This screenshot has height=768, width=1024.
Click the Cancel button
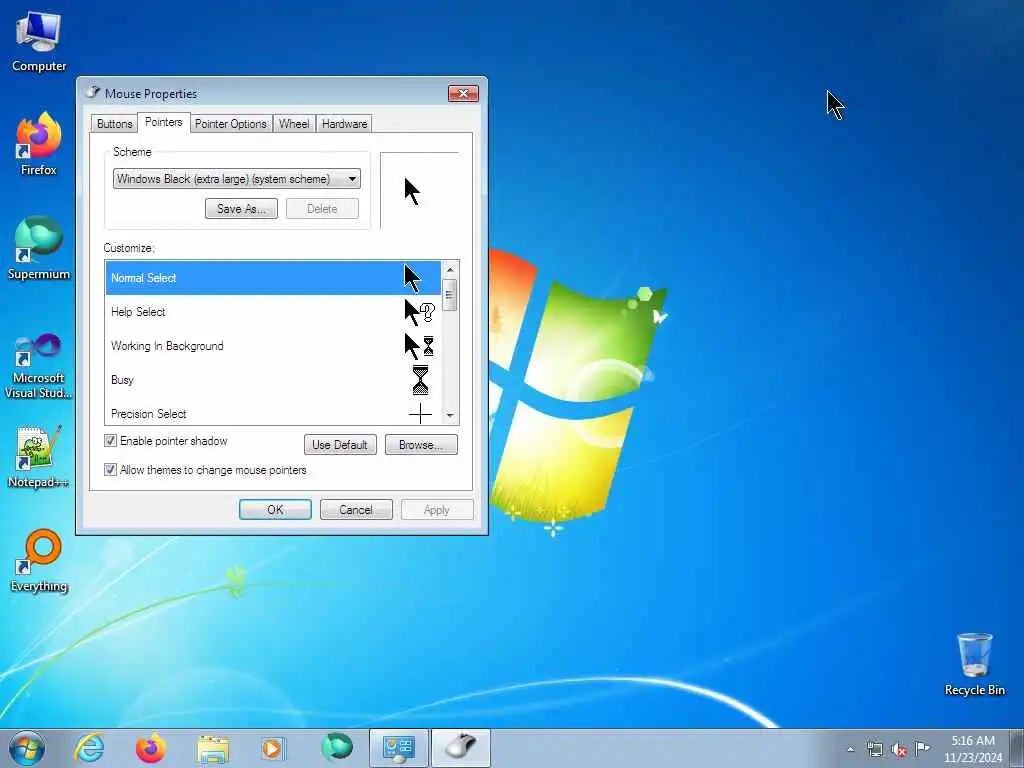tap(356, 509)
